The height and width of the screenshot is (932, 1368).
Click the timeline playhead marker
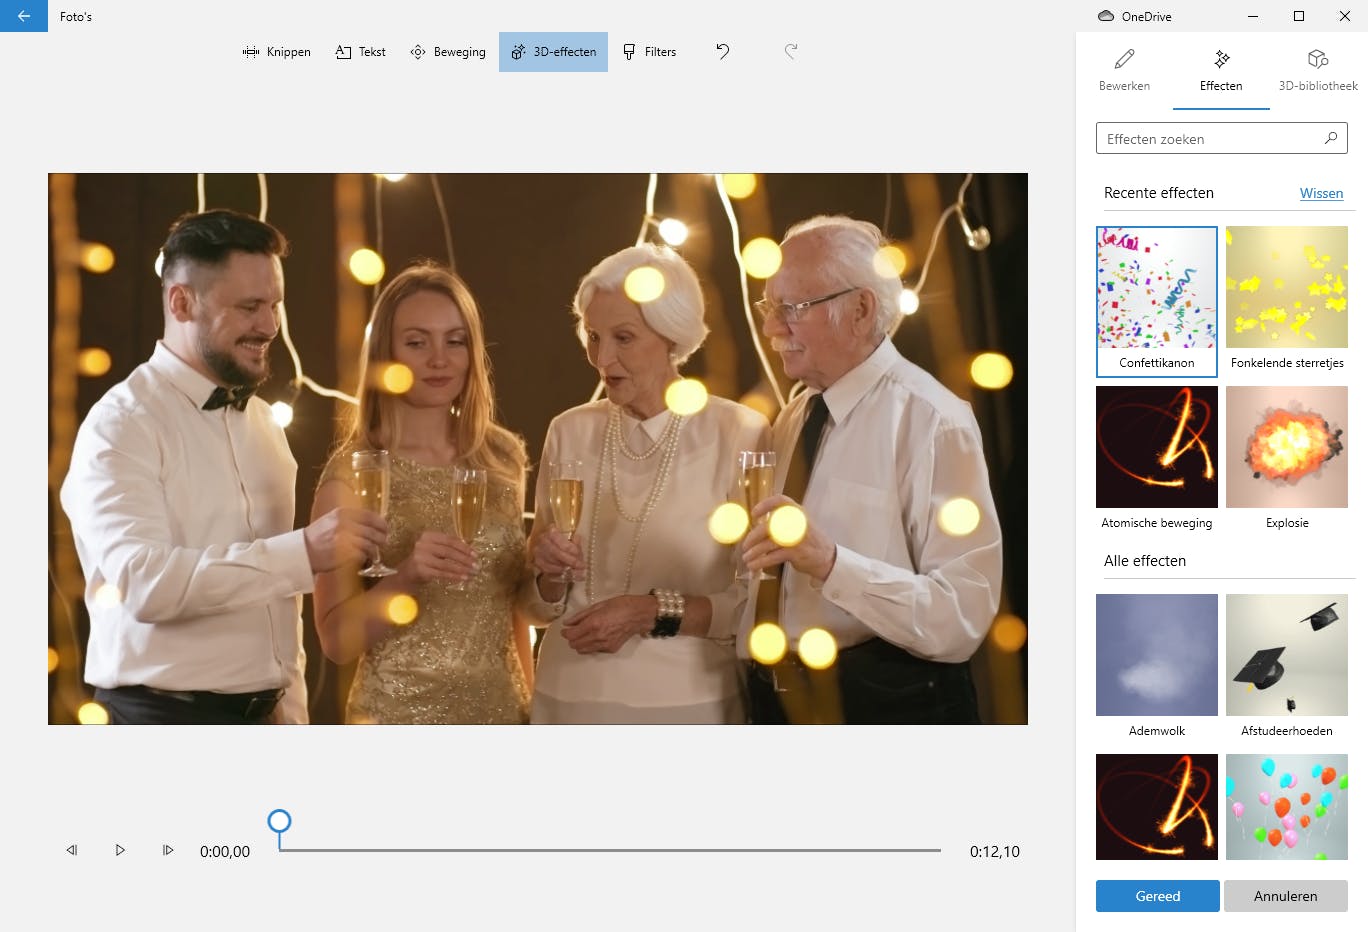click(280, 822)
